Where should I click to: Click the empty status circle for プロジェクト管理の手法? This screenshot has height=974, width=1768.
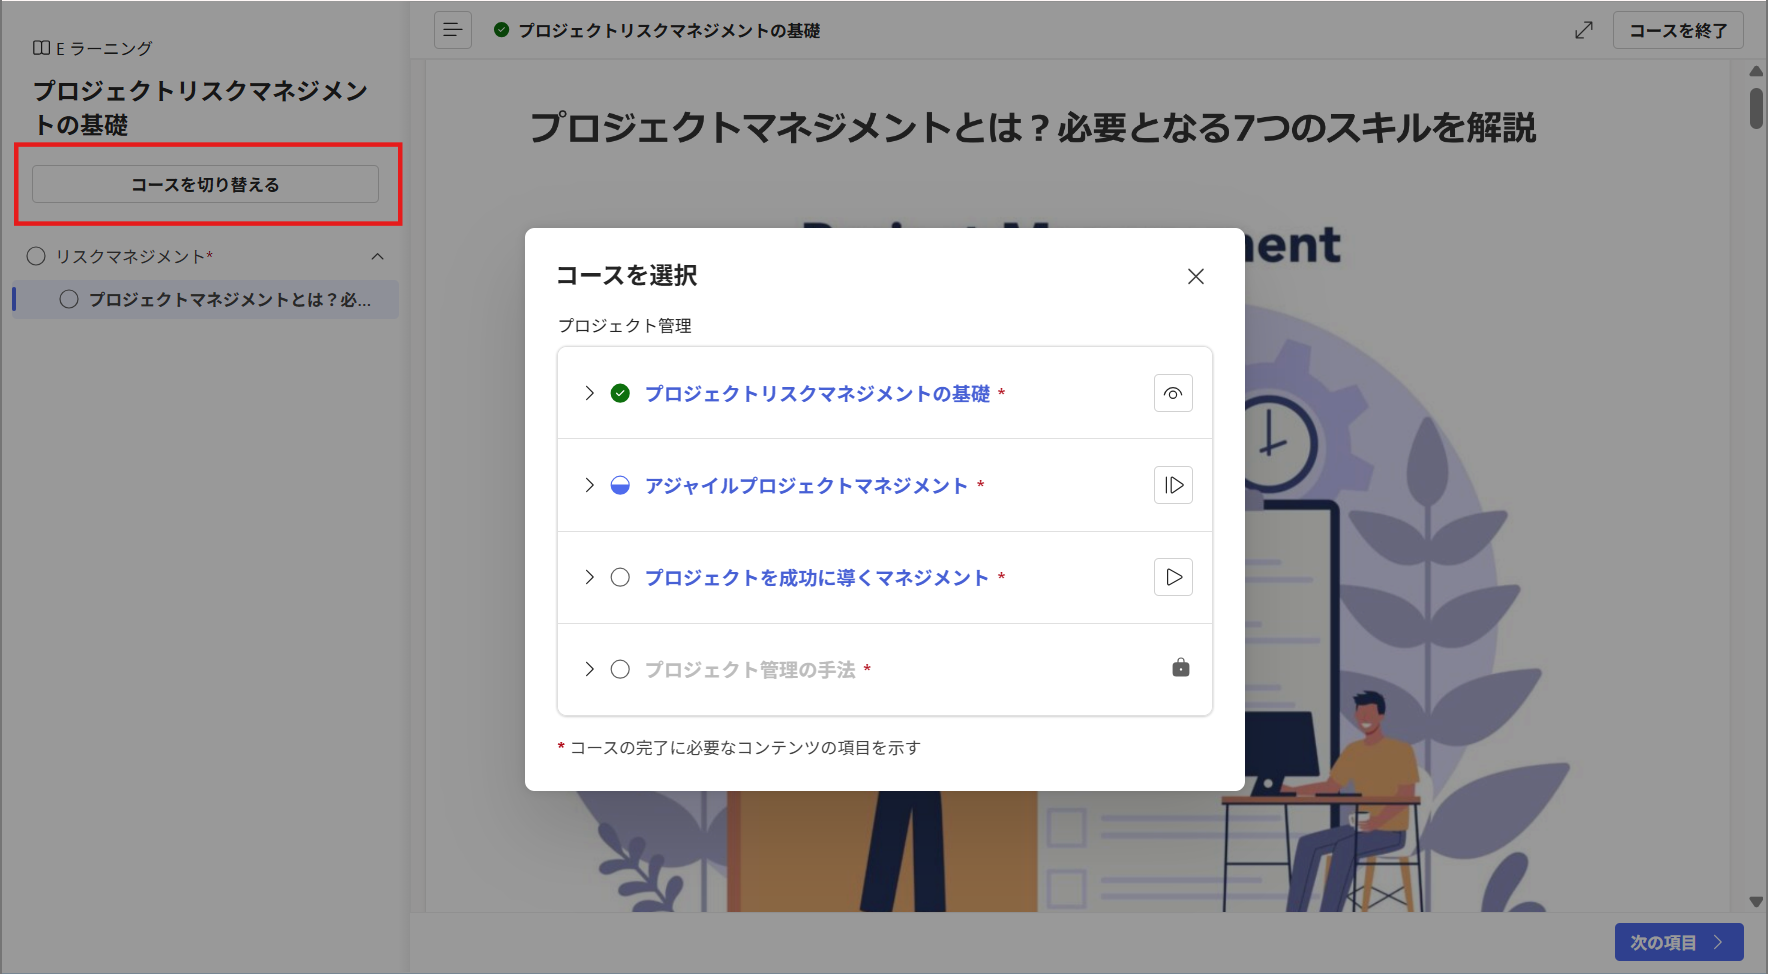[x=620, y=669]
